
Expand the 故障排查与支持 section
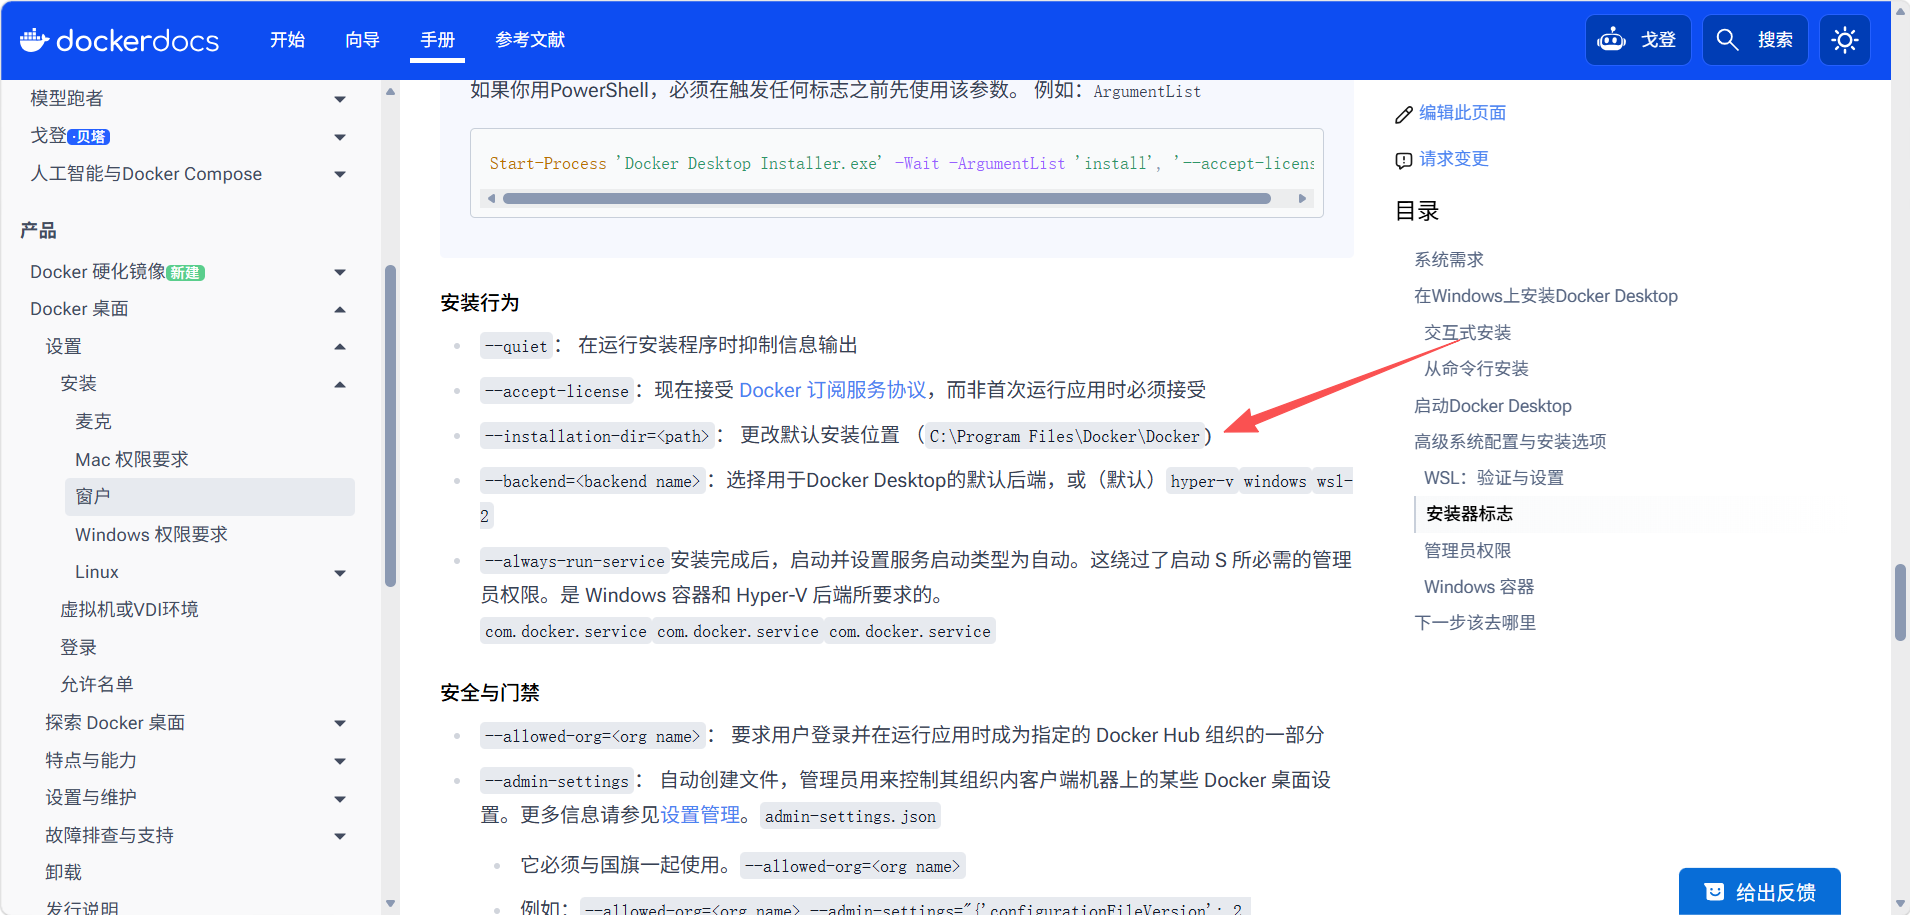(340, 836)
